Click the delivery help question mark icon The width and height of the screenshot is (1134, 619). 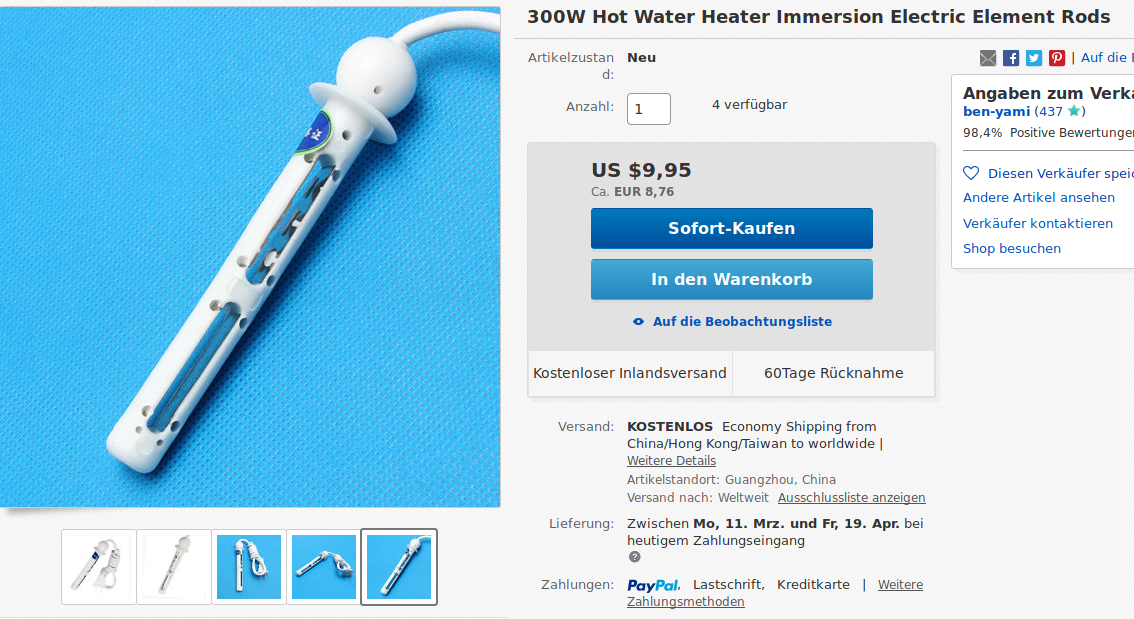coord(634,557)
